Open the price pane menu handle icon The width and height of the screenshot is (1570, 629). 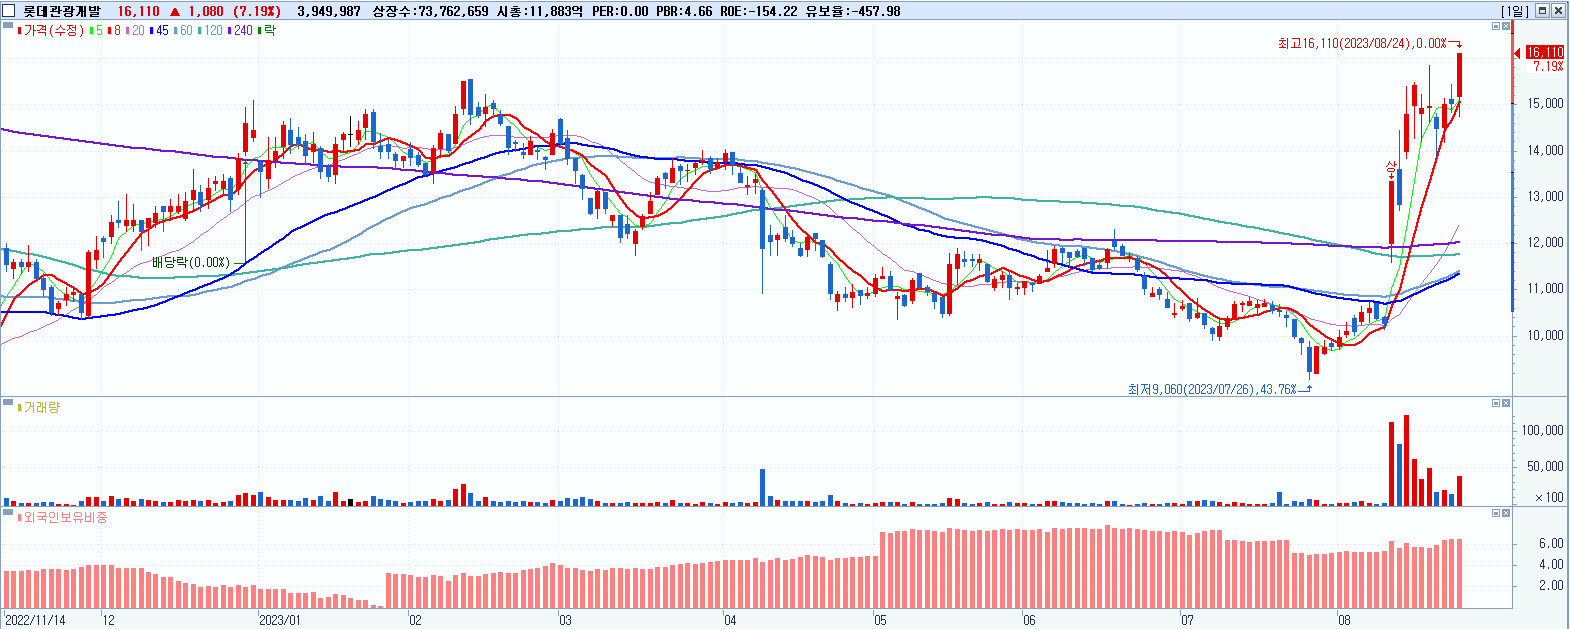coord(9,25)
